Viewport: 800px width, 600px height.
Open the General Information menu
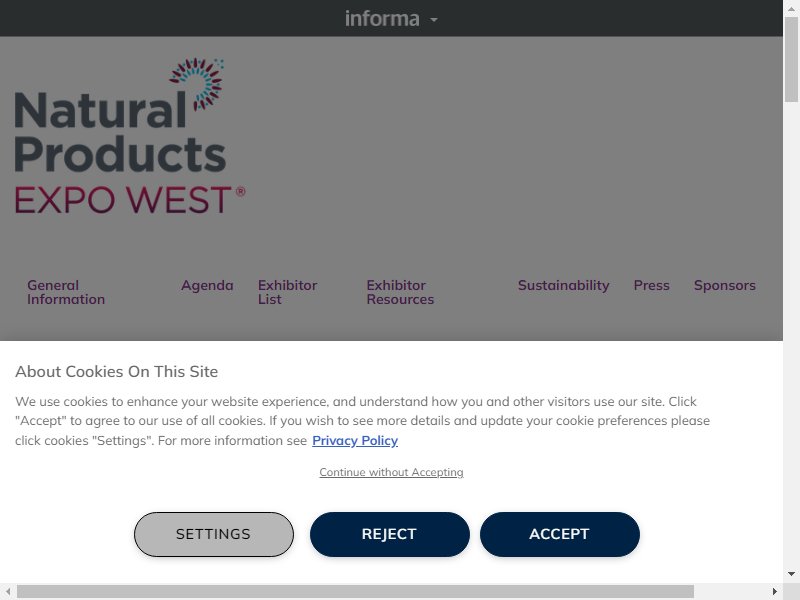(x=66, y=292)
